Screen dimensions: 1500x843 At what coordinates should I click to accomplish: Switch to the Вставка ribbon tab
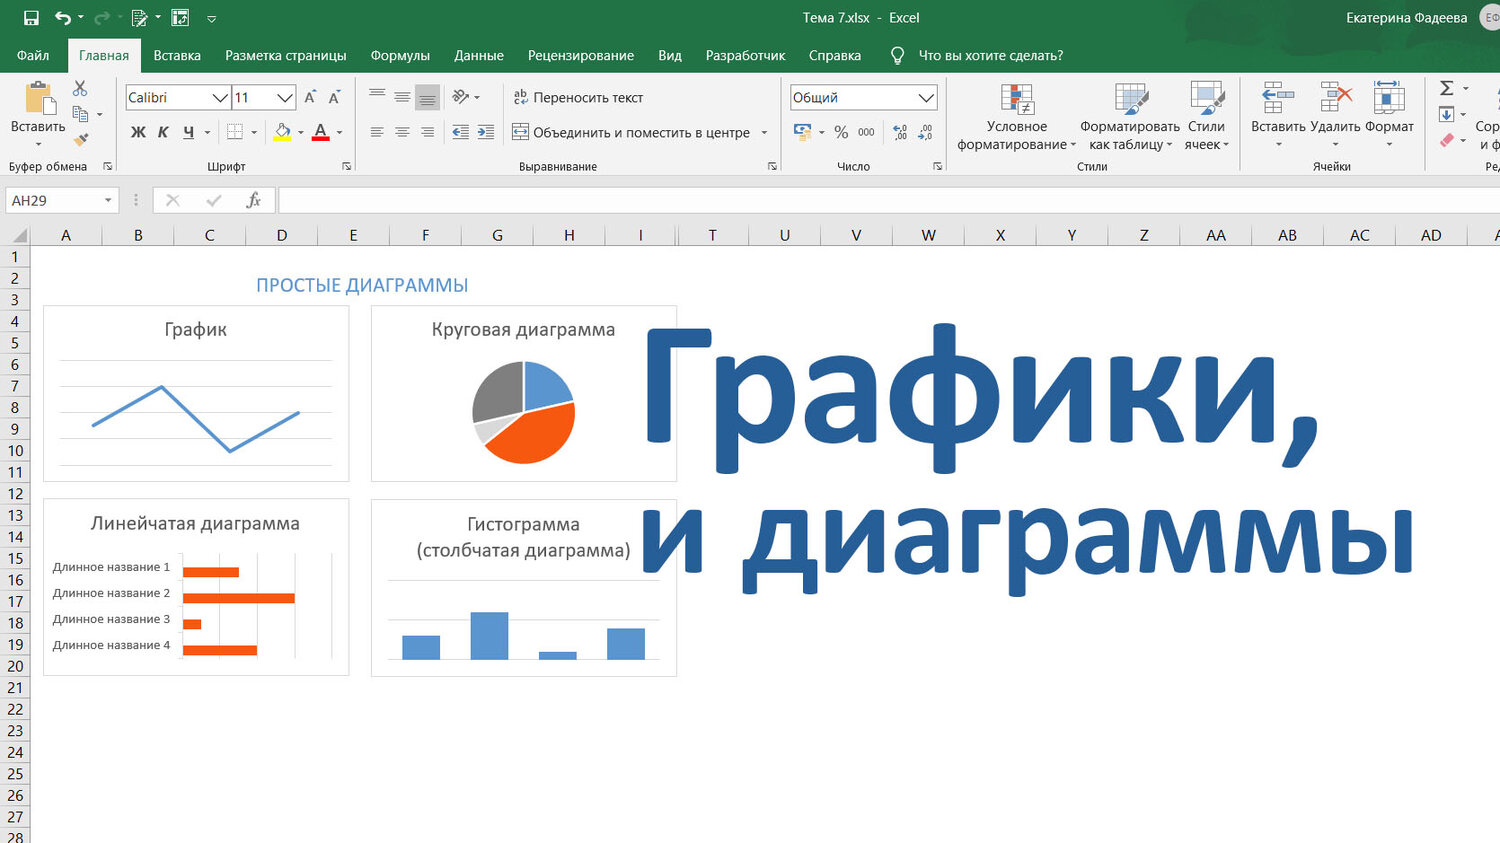pyautogui.click(x=177, y=55)
